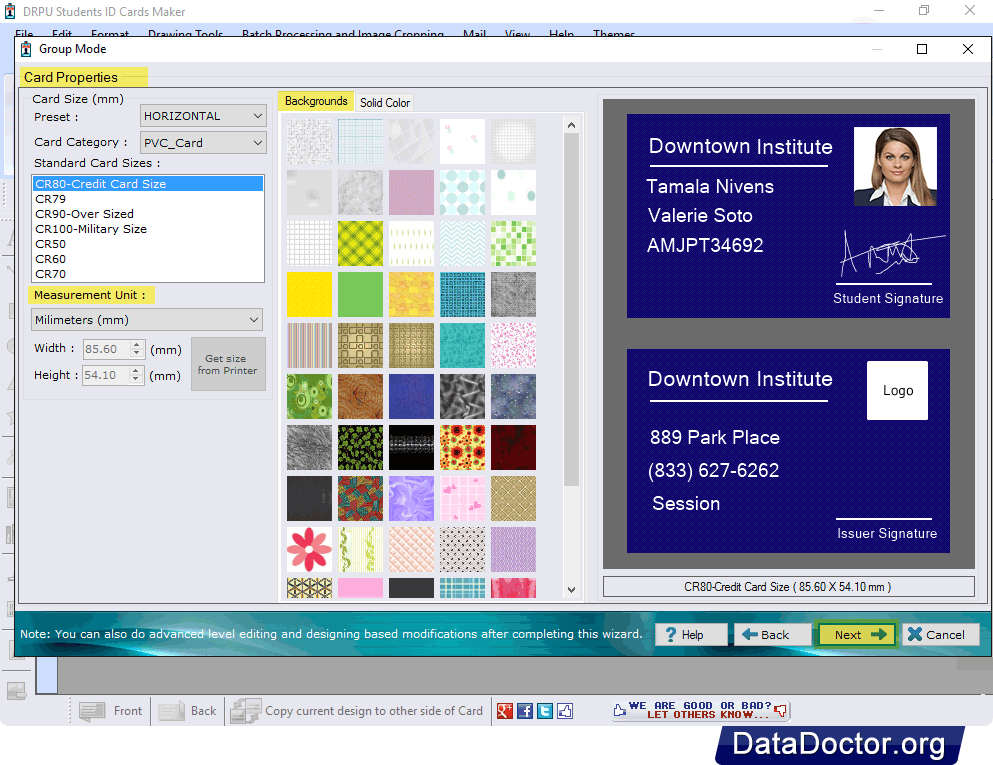Image resolution: width=993 pixels, height=765 pixels.
Task: Click the Help button
Action: pos(691,635)
